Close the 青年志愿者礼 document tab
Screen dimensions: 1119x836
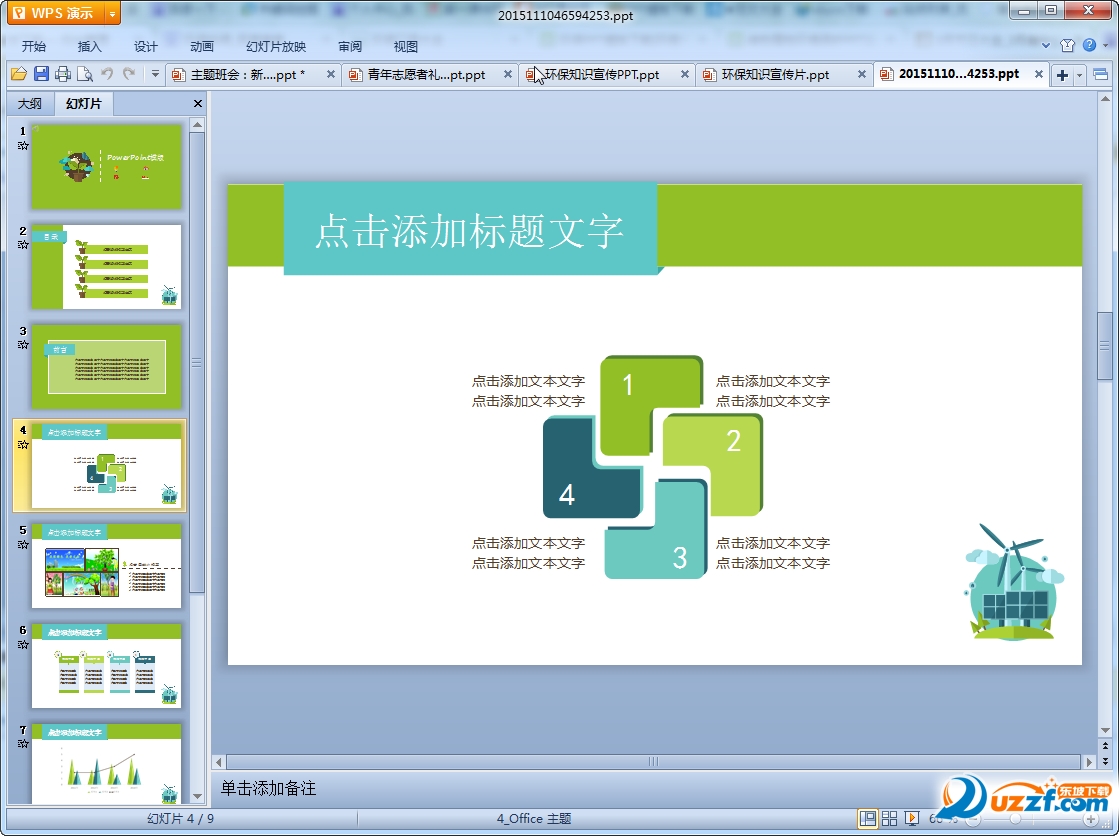(508, 74)
